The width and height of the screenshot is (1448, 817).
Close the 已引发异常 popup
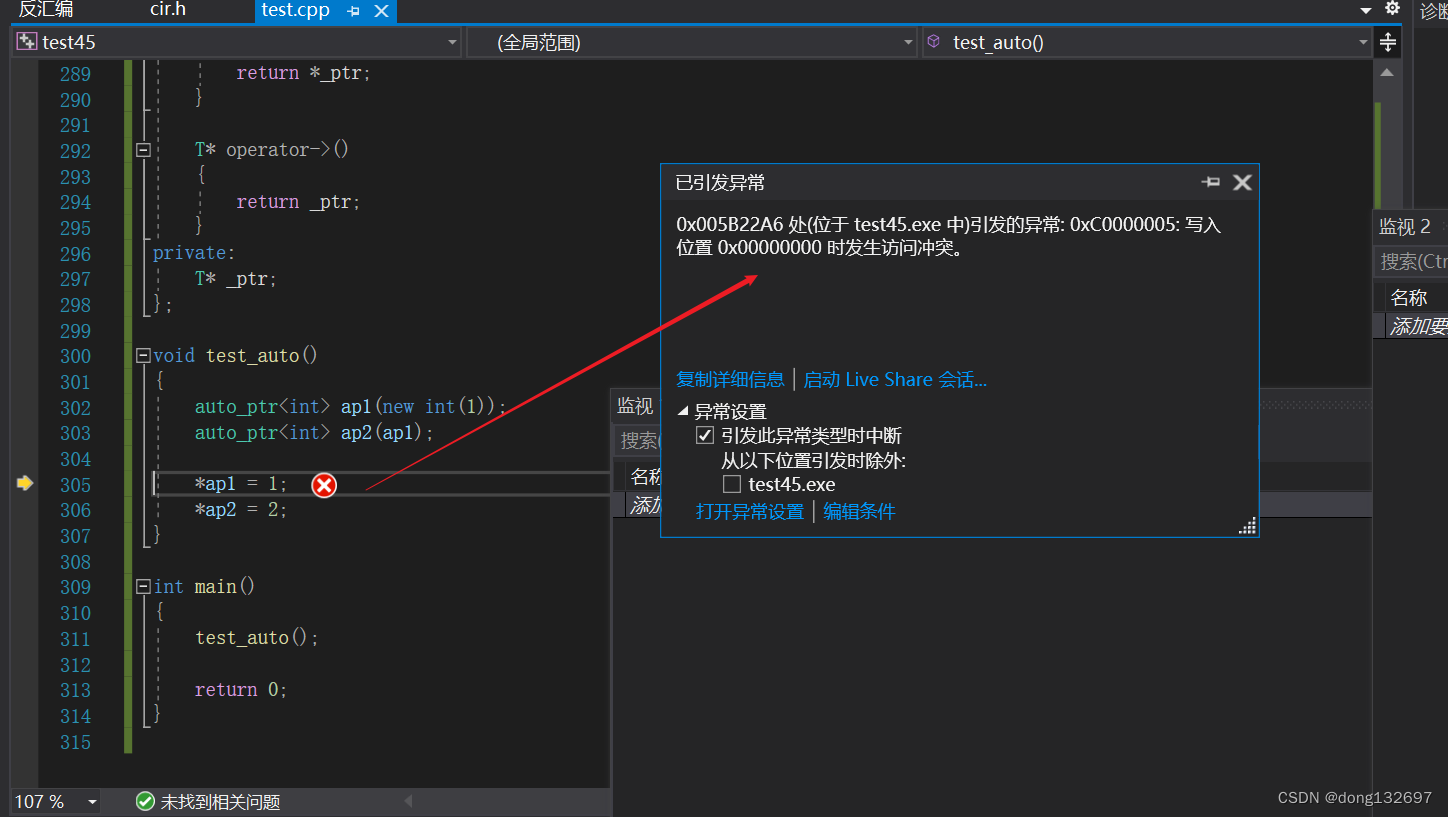pos(1242,182)
